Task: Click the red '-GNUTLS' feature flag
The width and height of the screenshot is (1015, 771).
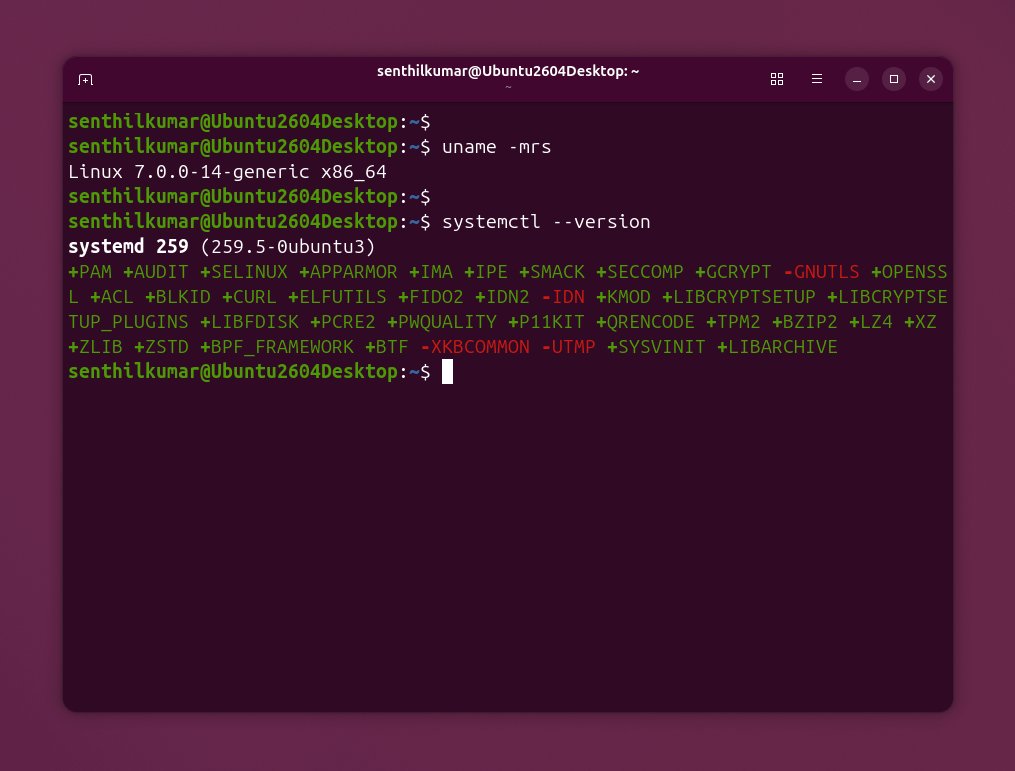Action: (822, 272)
